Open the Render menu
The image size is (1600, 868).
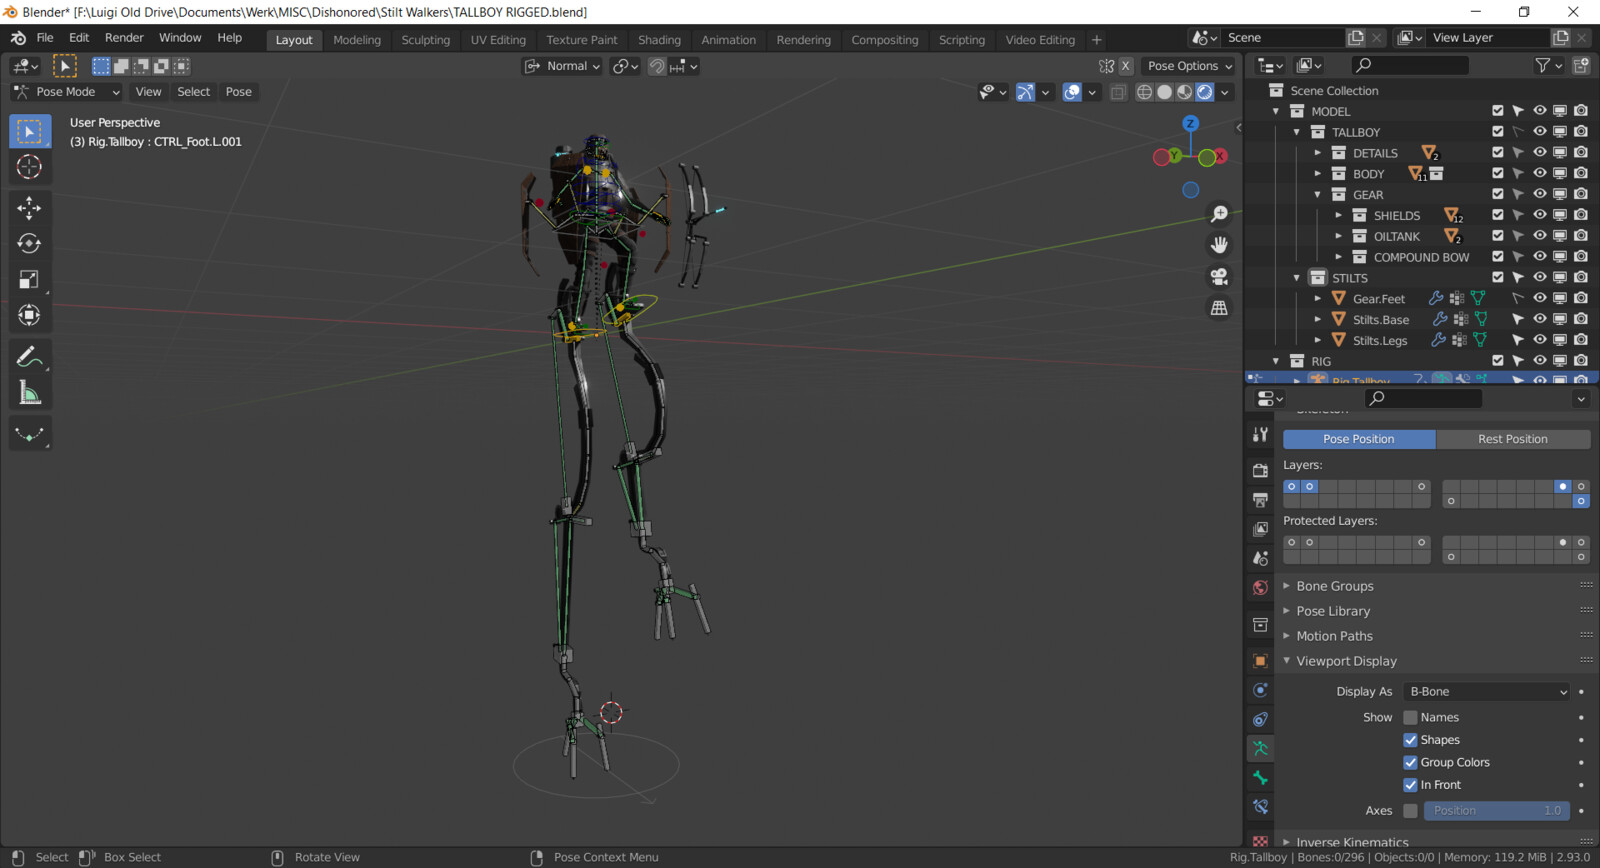pos(124,38)
